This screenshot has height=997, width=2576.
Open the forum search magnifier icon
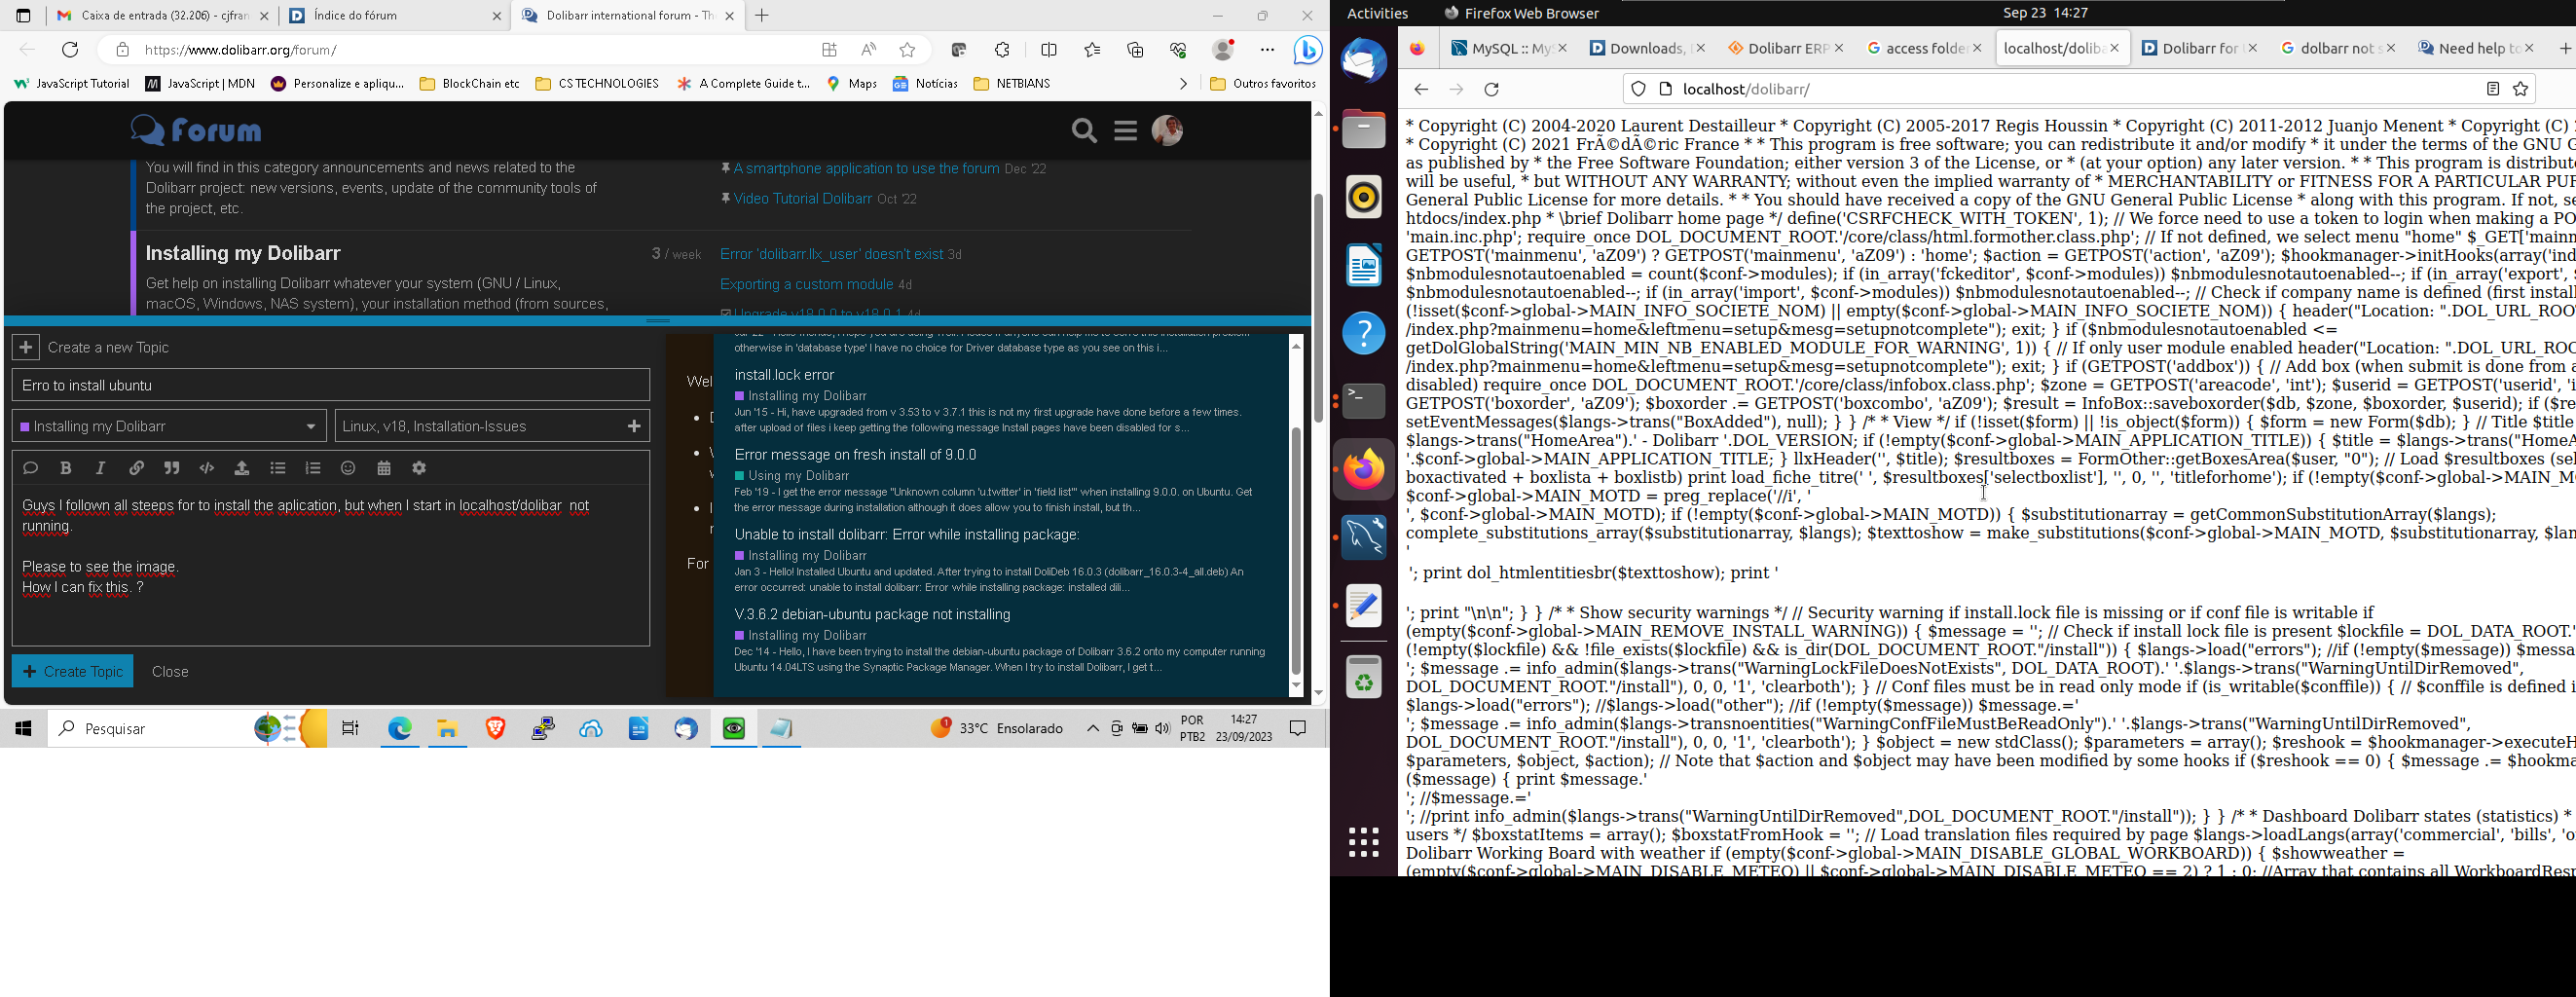pos(1084,131)
